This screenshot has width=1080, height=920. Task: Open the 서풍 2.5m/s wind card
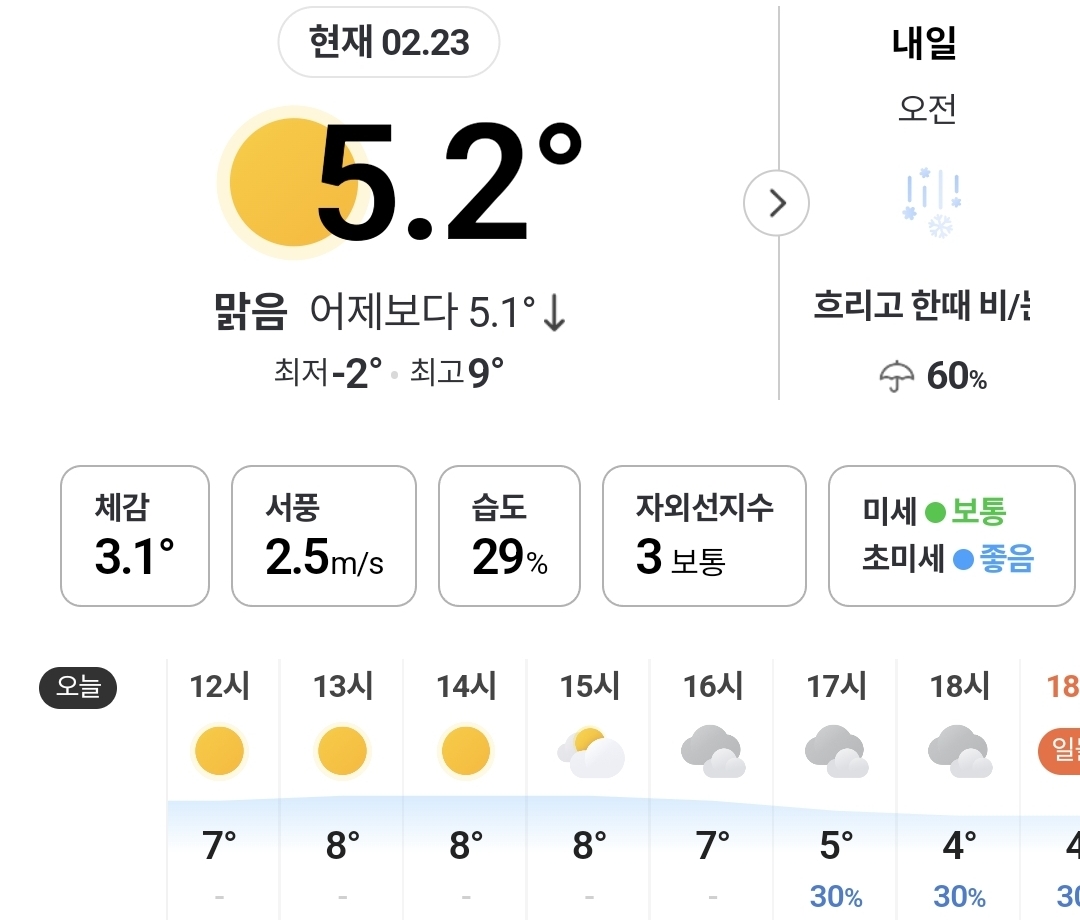pyautogui.click(x=323, y=536)
